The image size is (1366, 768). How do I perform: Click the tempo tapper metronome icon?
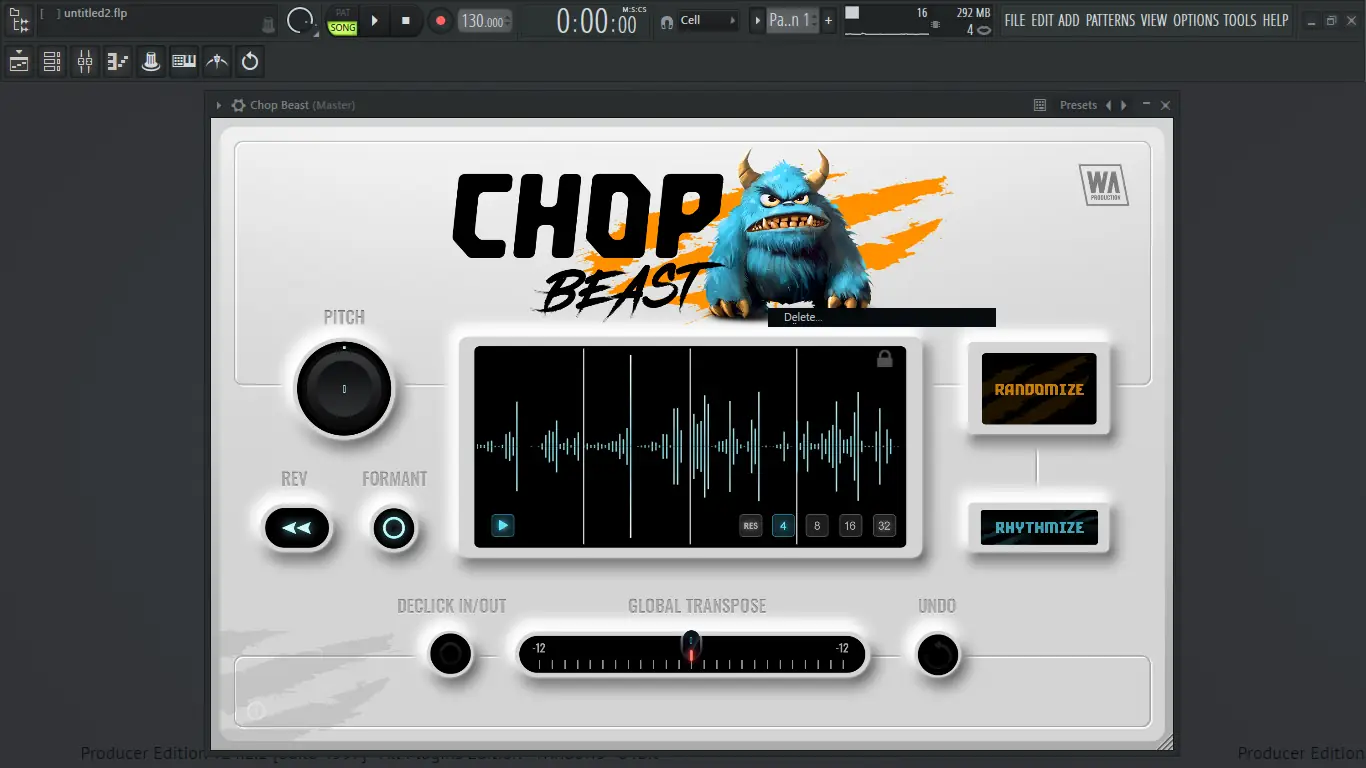217,62
